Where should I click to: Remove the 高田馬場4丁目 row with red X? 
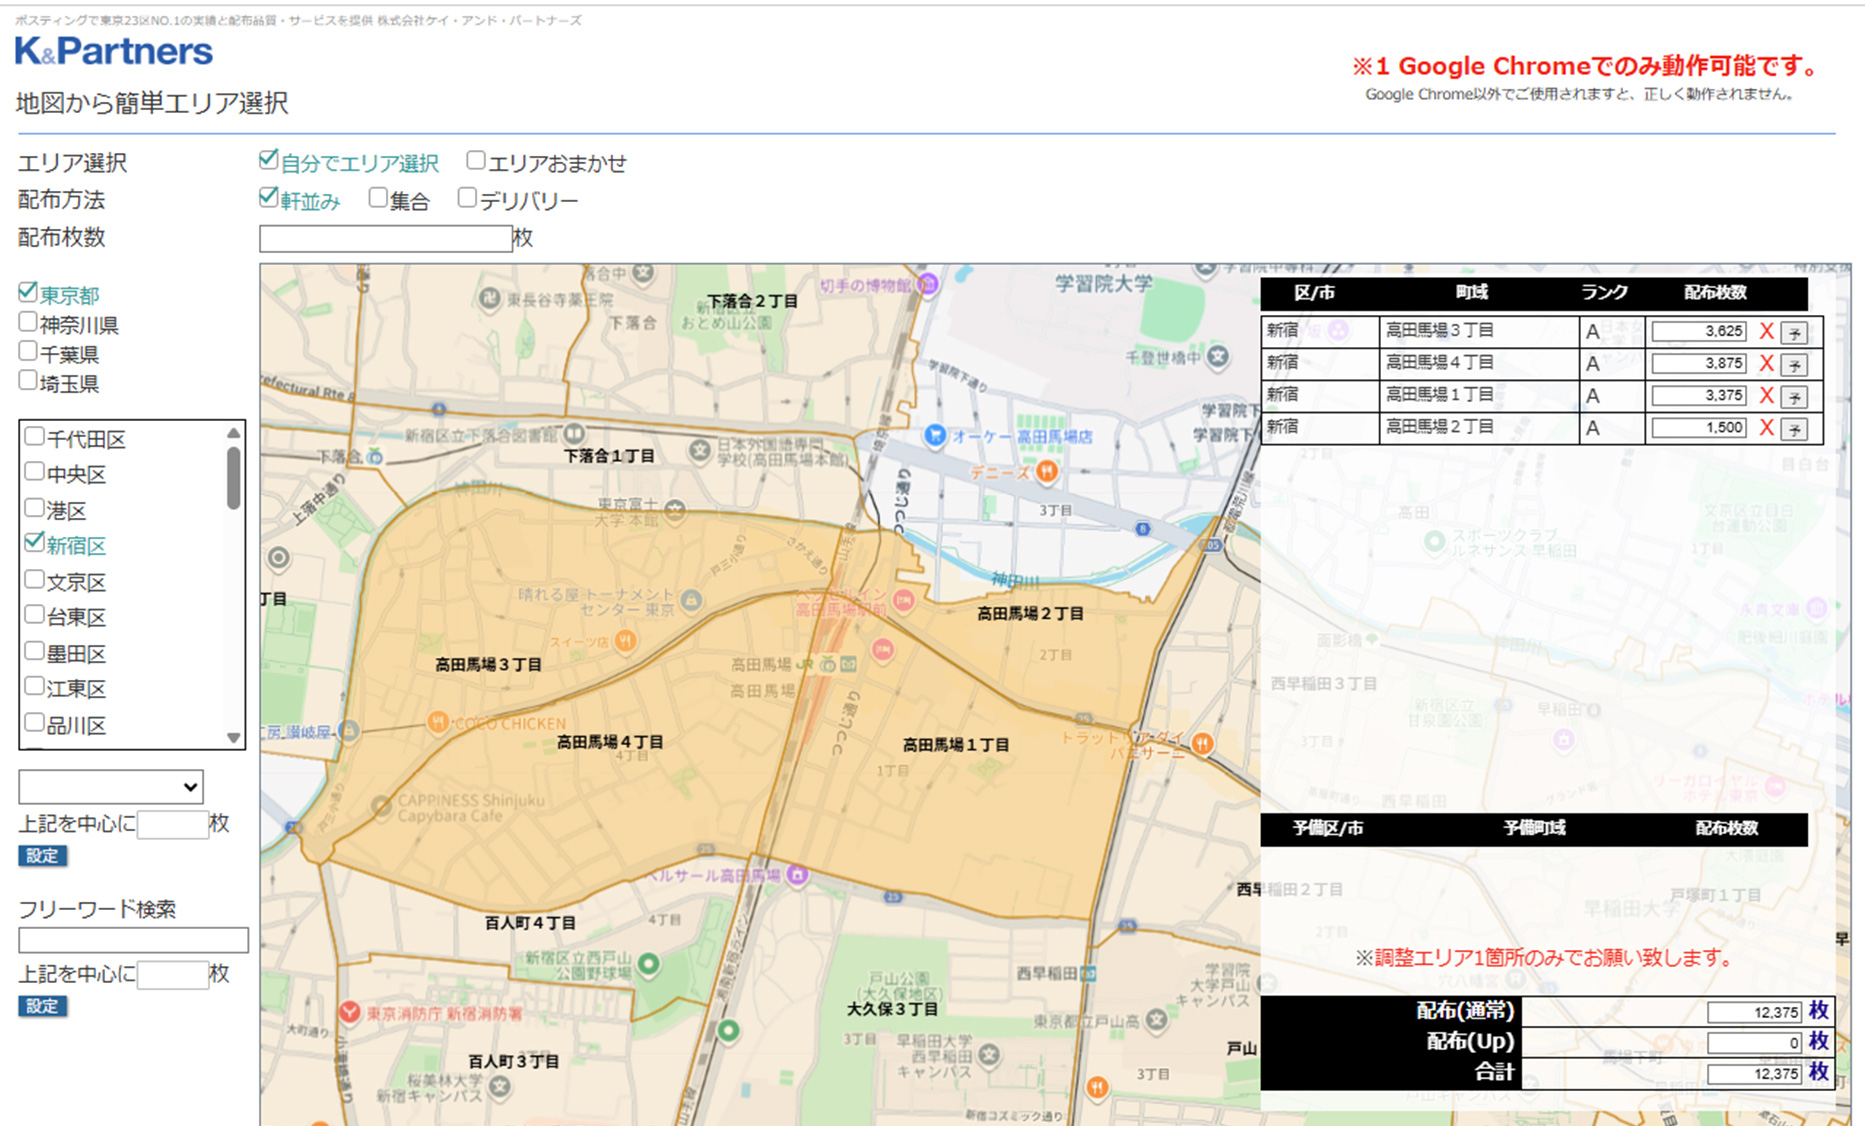tap(1767, 364)
